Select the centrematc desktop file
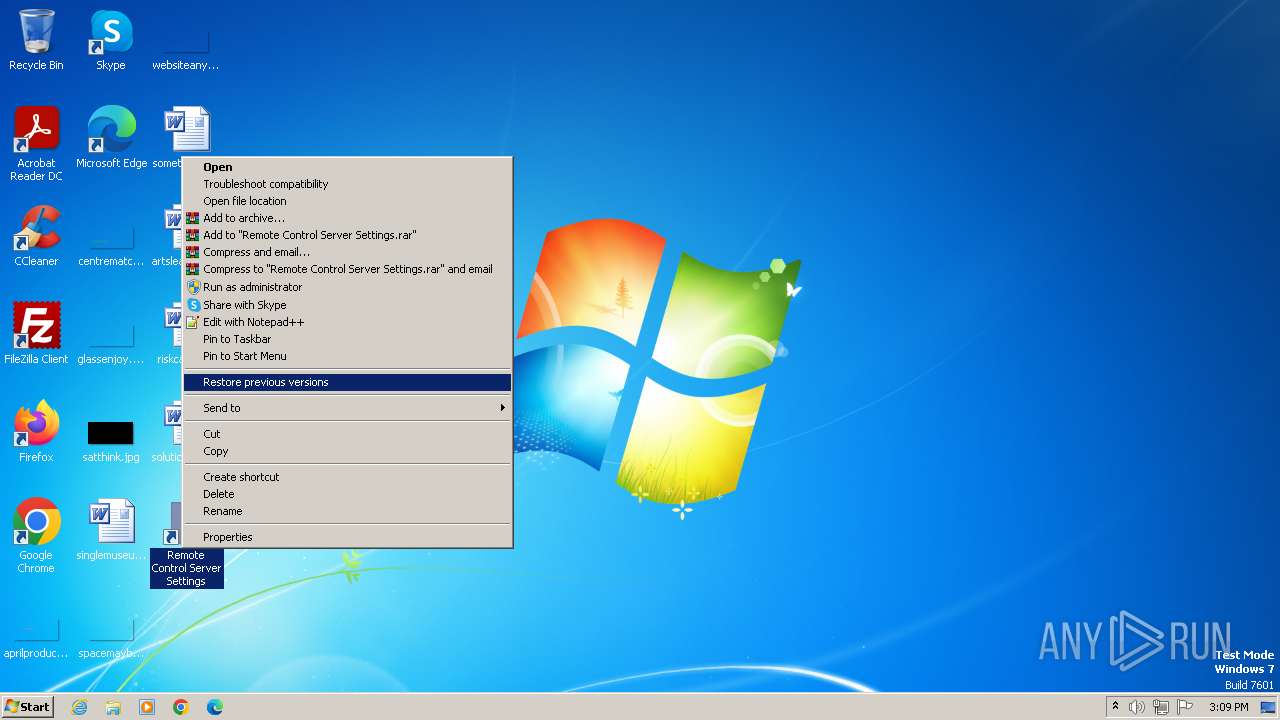Viewport: 1280px width, 720px height. pyautogui.click(x=111, y=246)
